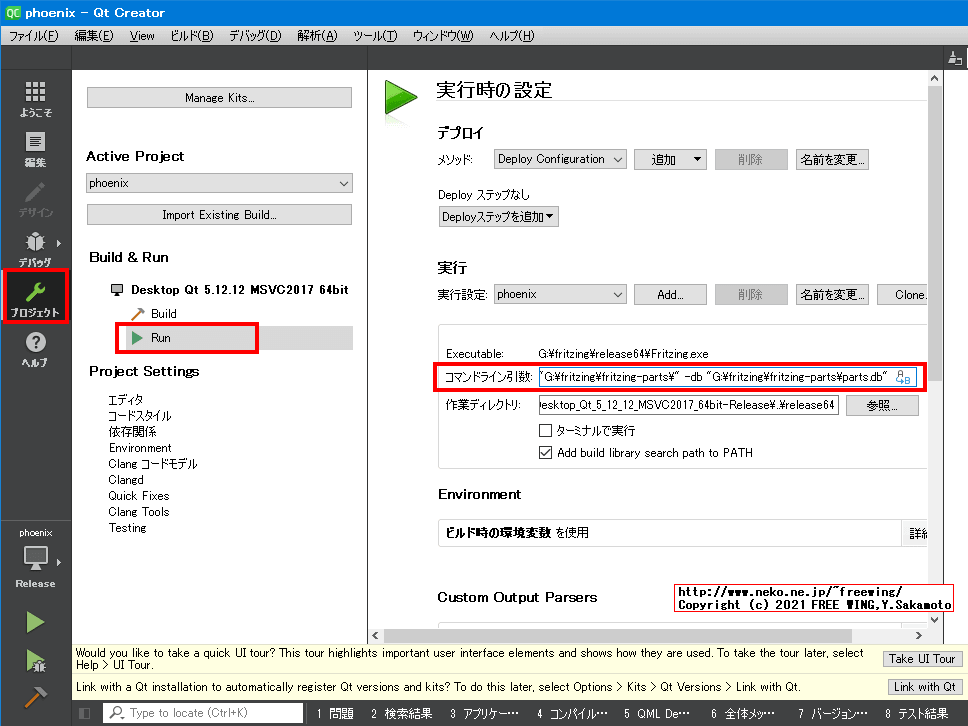Open the ファイル(F) menu

pos(33,36)
